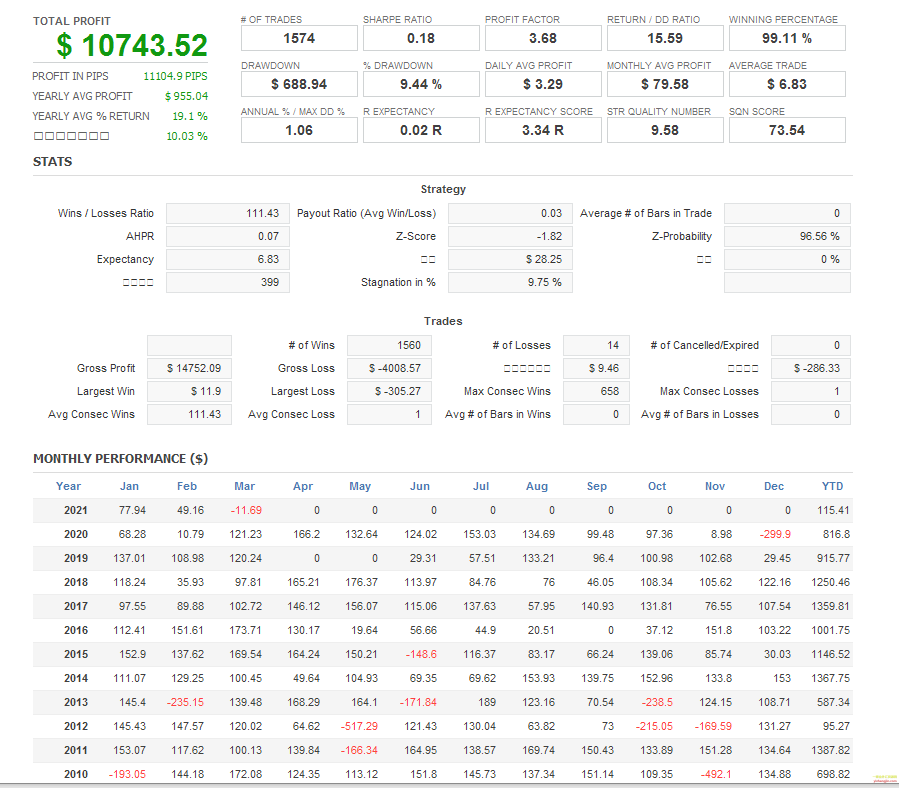Click the Monthly Performance ($) heading
This screenshot has height=788, width=899.
pyautogui.click(x=120, y=459)
